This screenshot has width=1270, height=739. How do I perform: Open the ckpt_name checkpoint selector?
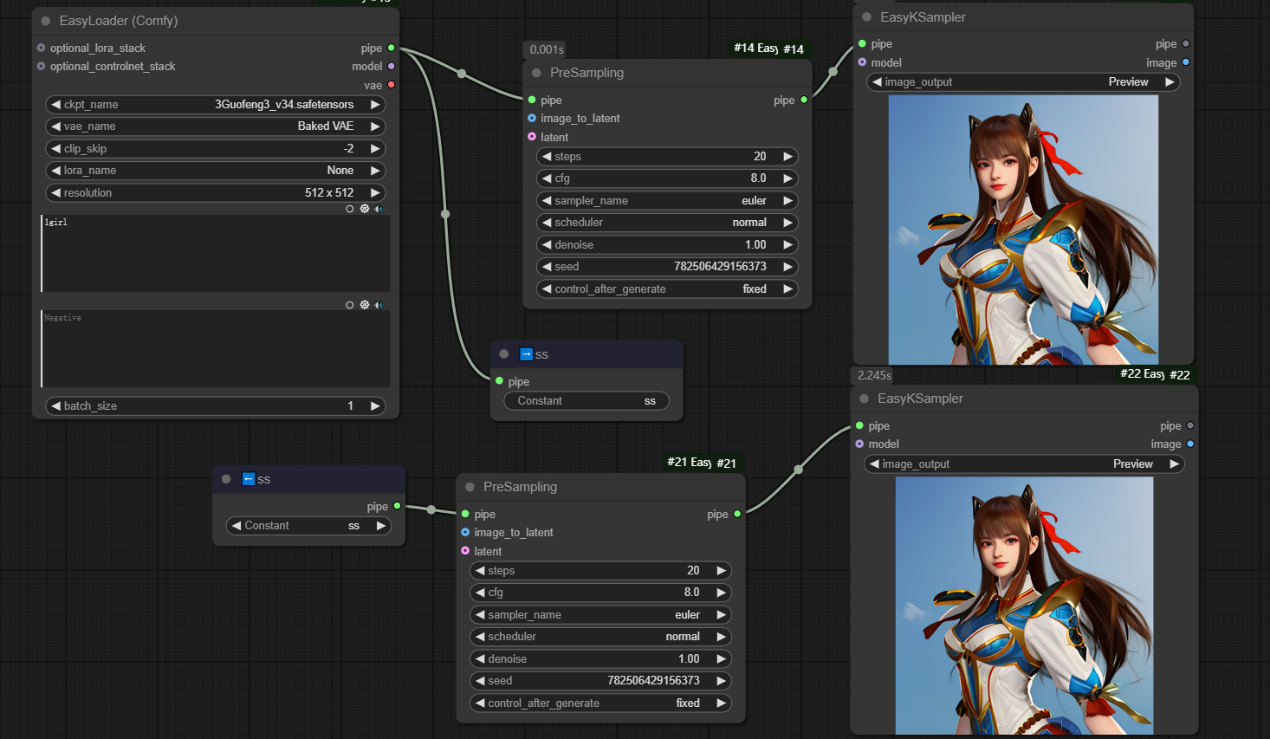pos(215,104)
